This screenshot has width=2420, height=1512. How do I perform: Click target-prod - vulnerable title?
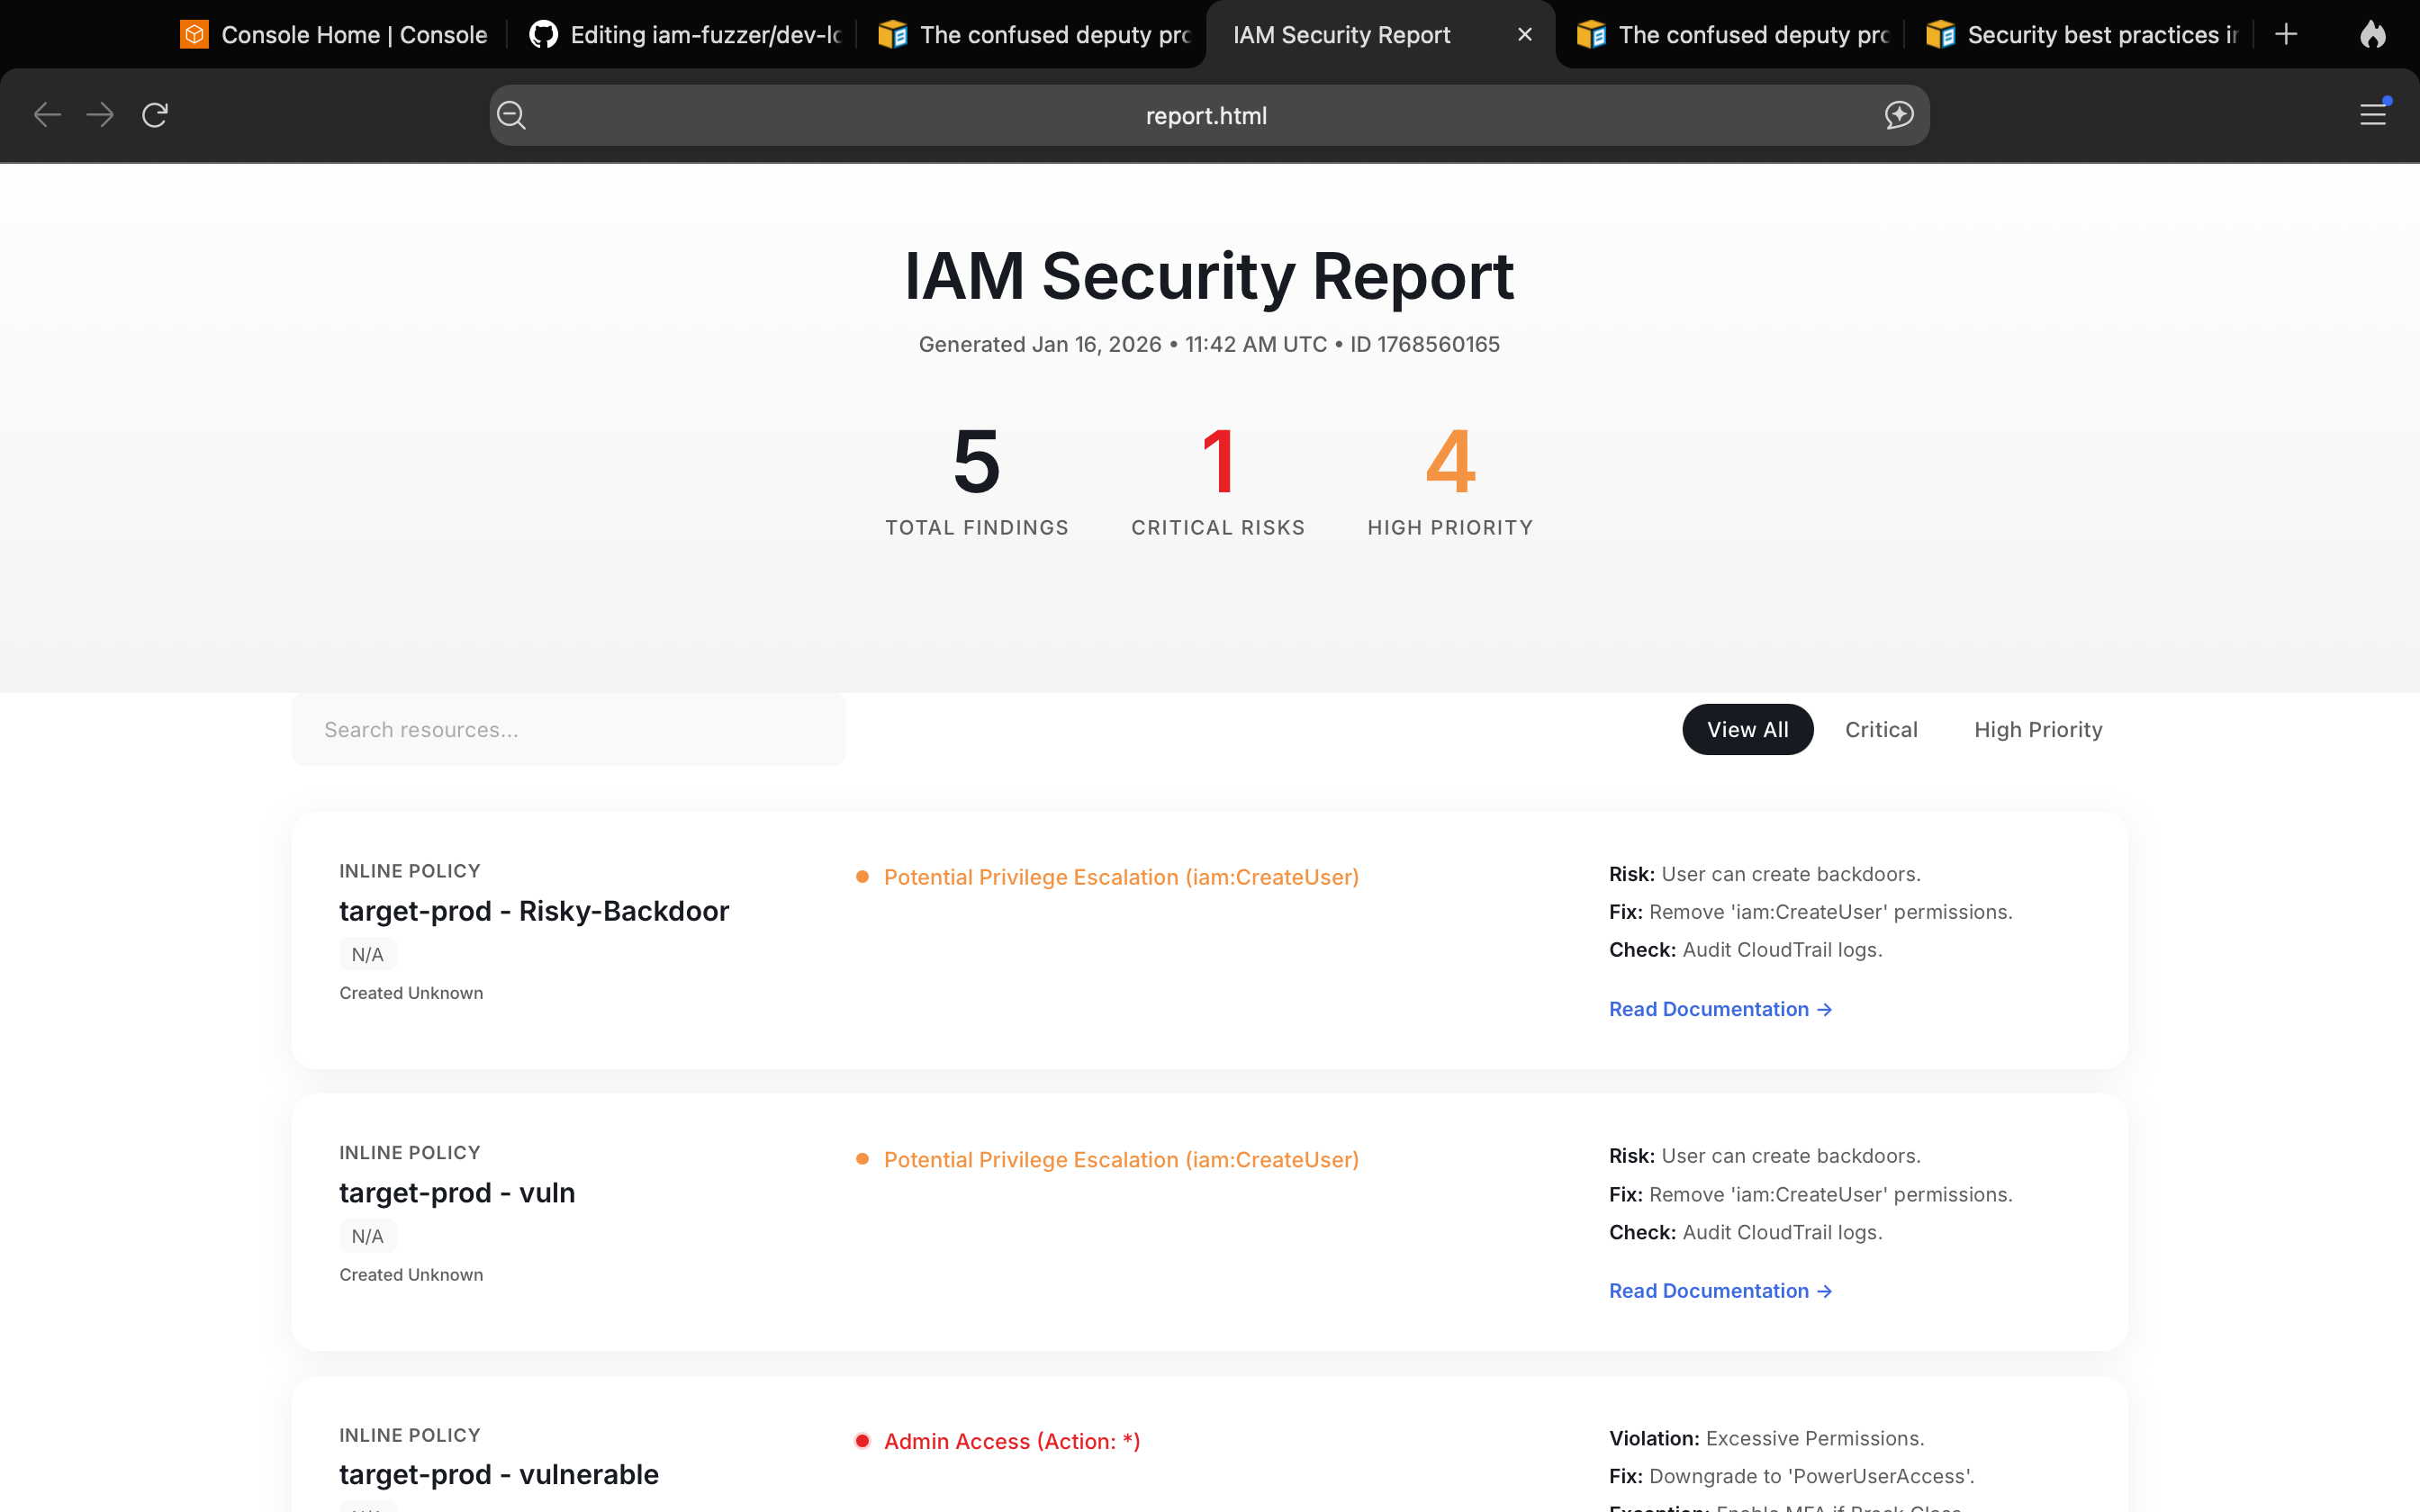499,1475
